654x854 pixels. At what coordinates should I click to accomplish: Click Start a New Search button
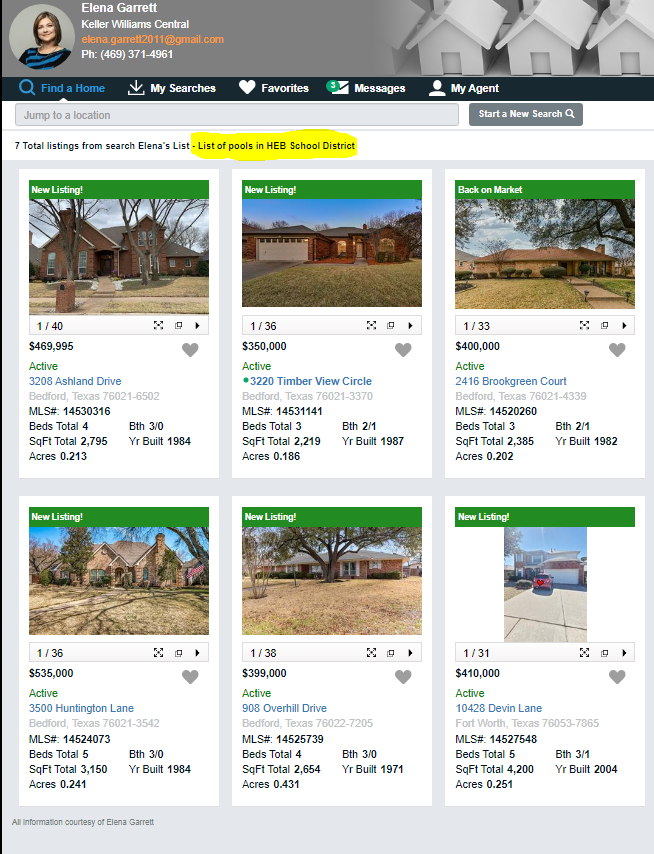coord(526,114)
